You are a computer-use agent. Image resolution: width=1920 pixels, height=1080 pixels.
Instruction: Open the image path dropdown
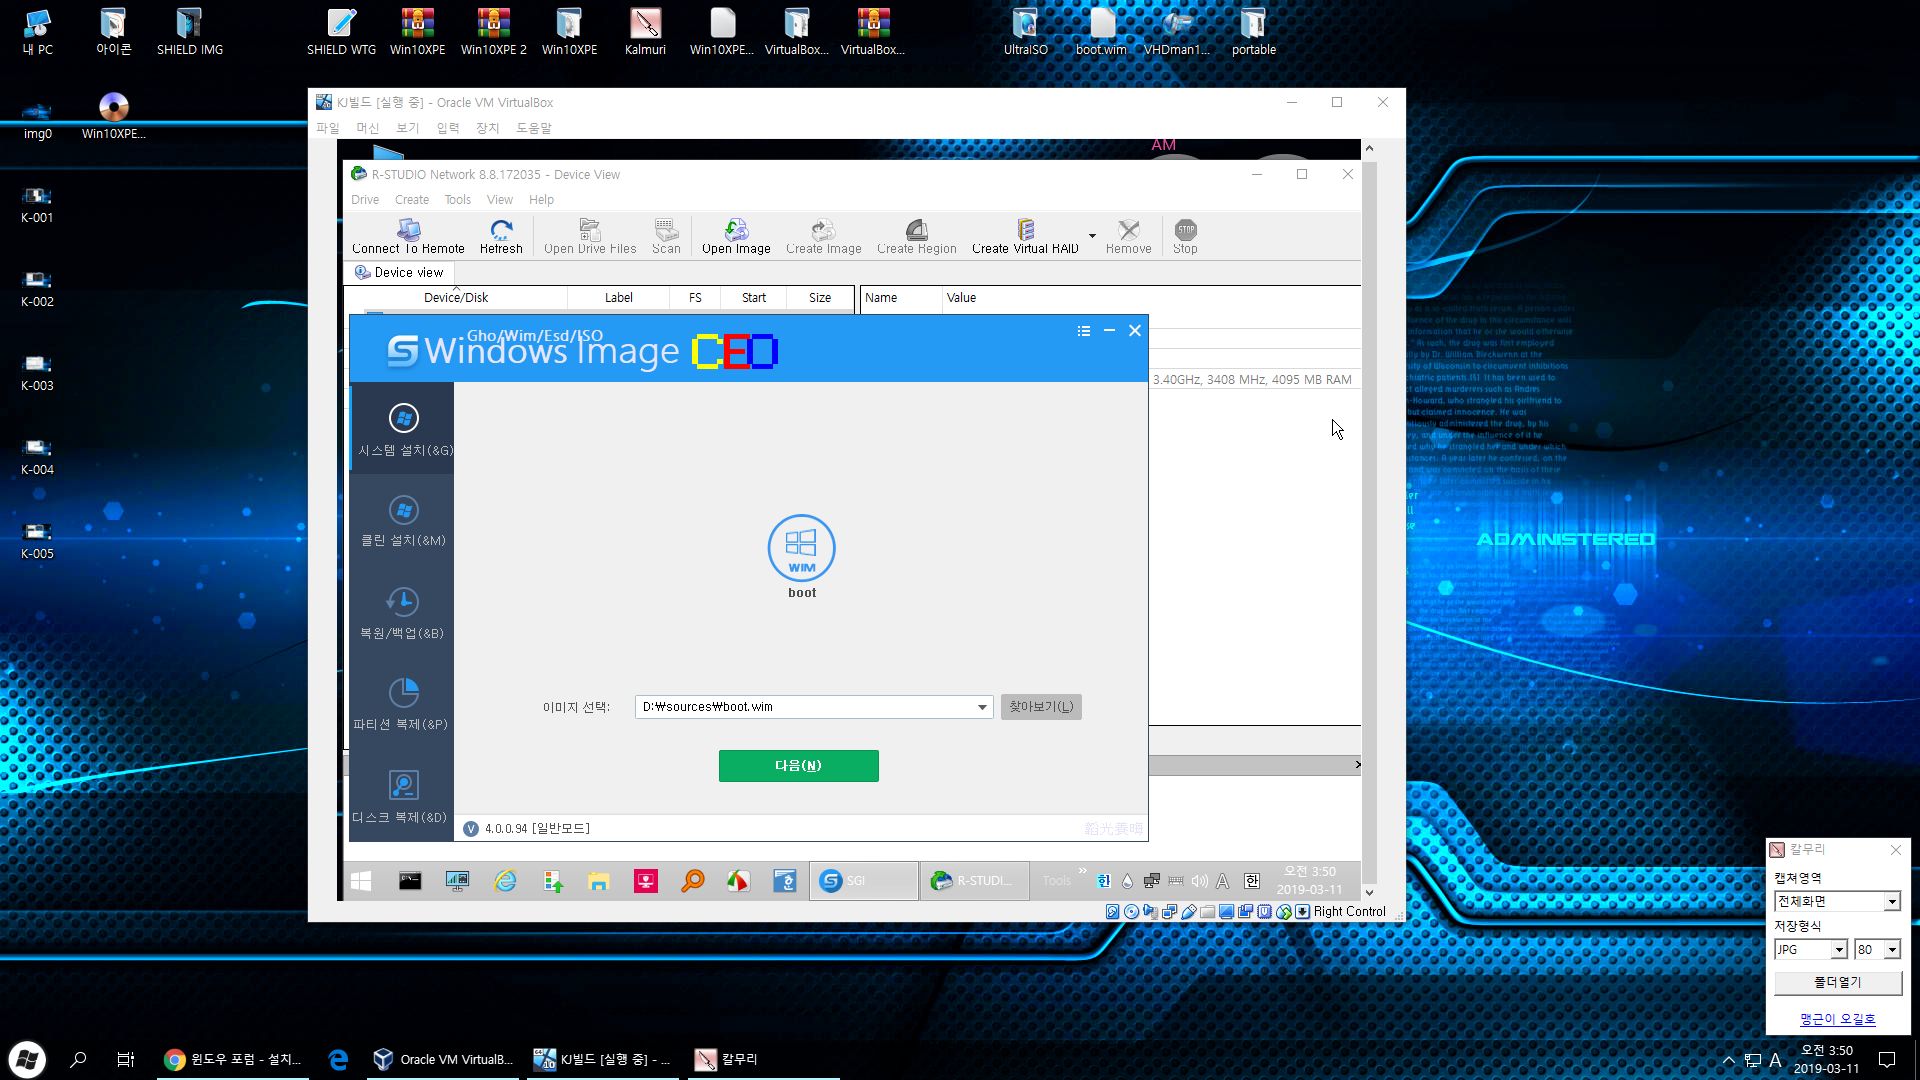point(982,707)
